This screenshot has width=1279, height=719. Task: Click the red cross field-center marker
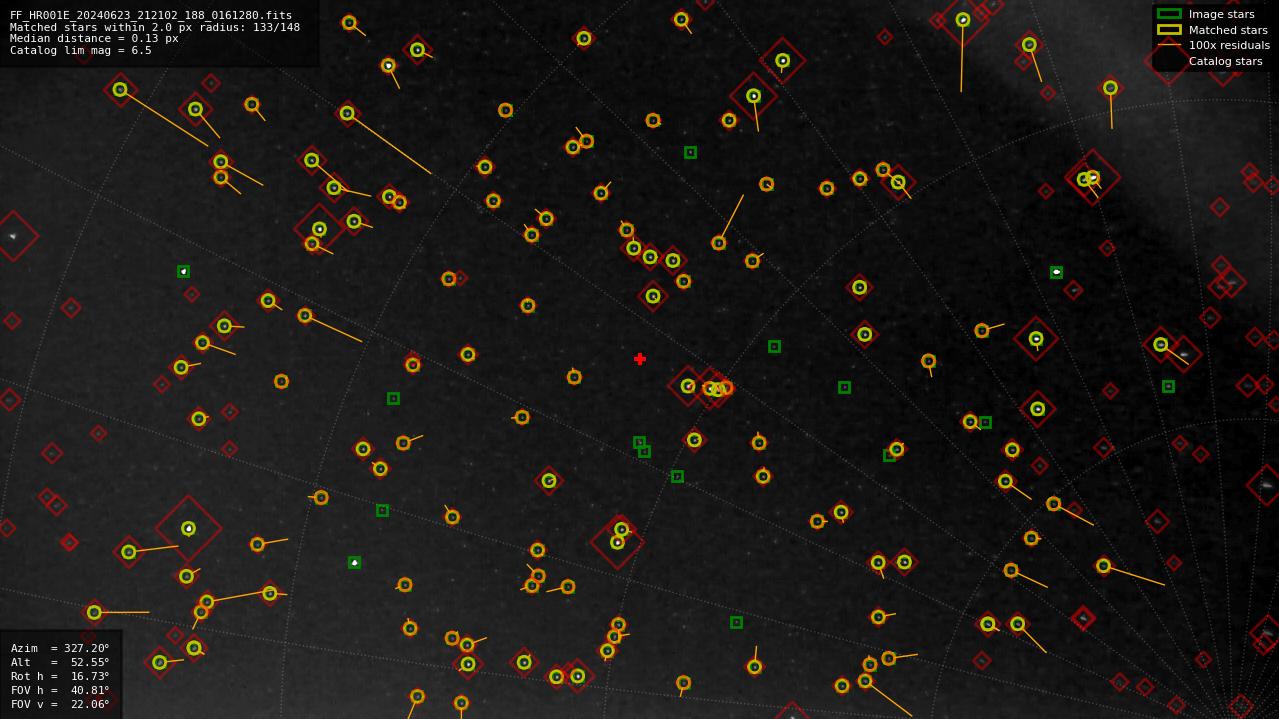click(640, 359)
